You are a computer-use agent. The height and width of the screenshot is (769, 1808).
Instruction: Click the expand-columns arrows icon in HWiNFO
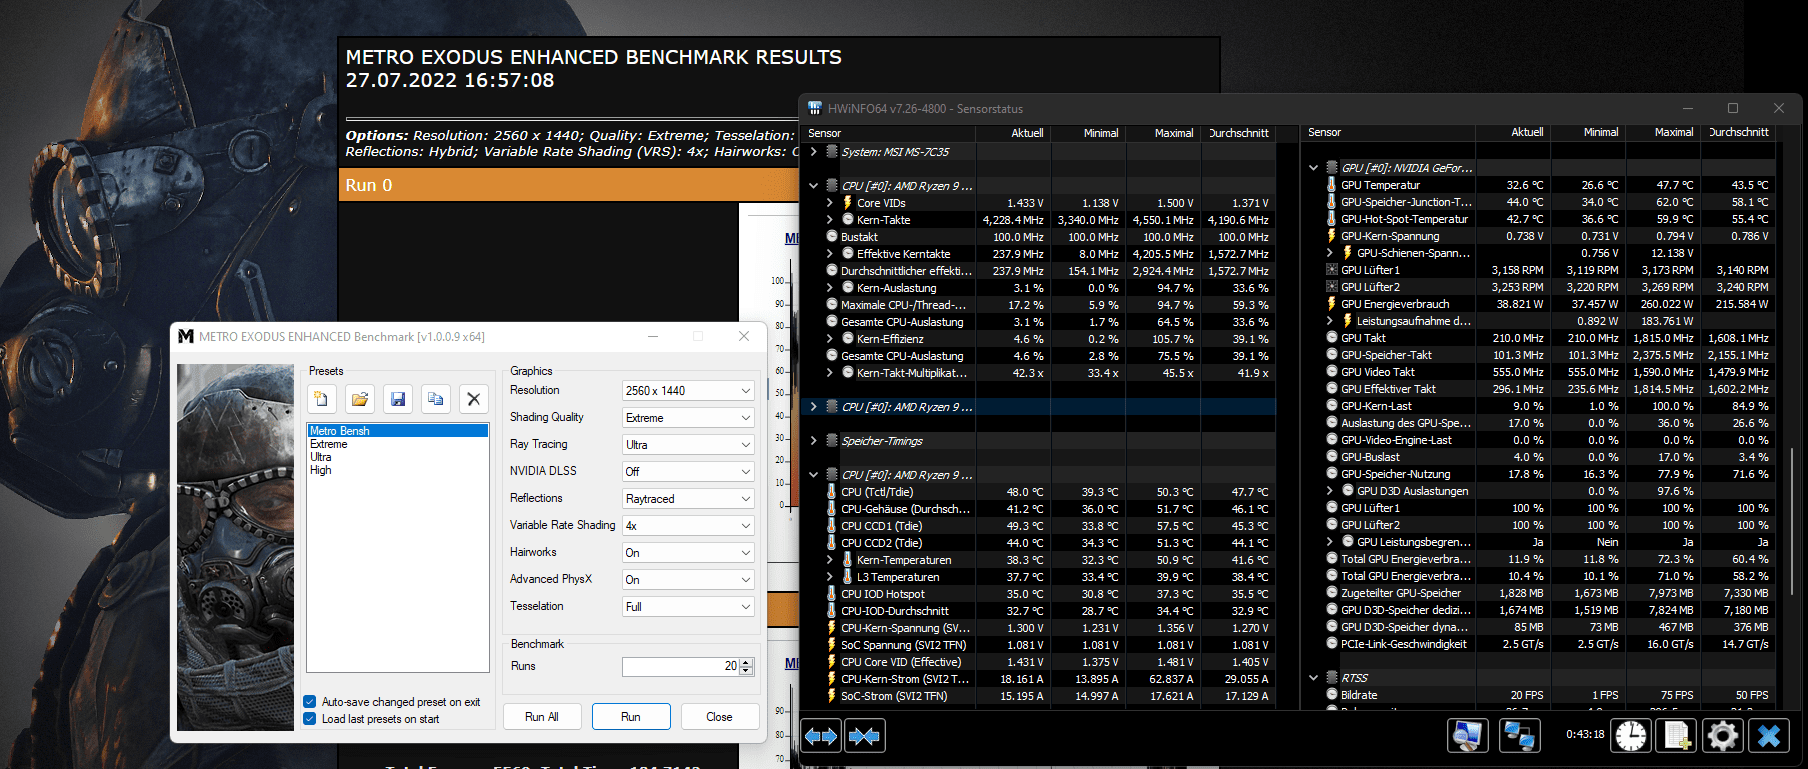click(x=822, y=736)
